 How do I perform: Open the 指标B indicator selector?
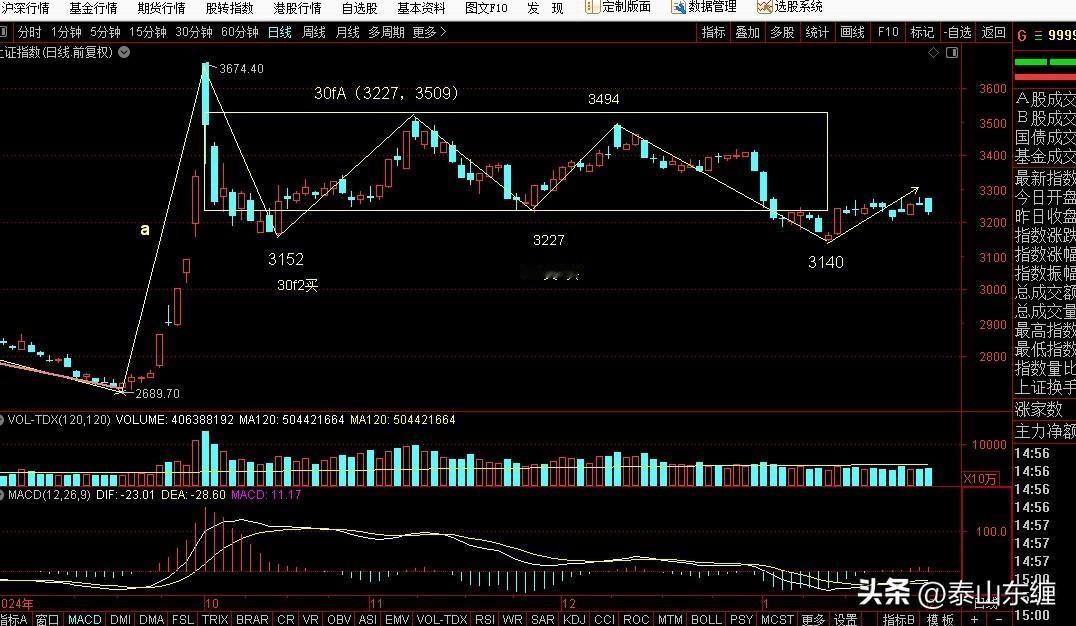[x=898, y=619]
